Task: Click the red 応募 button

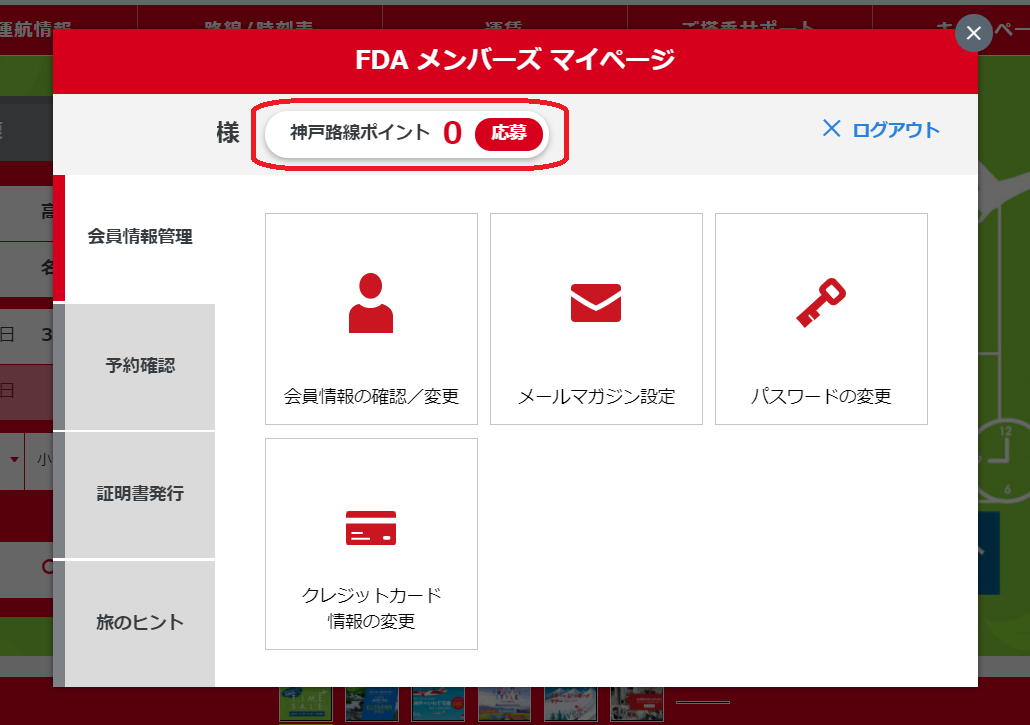Action: click(x=509, y=133)
